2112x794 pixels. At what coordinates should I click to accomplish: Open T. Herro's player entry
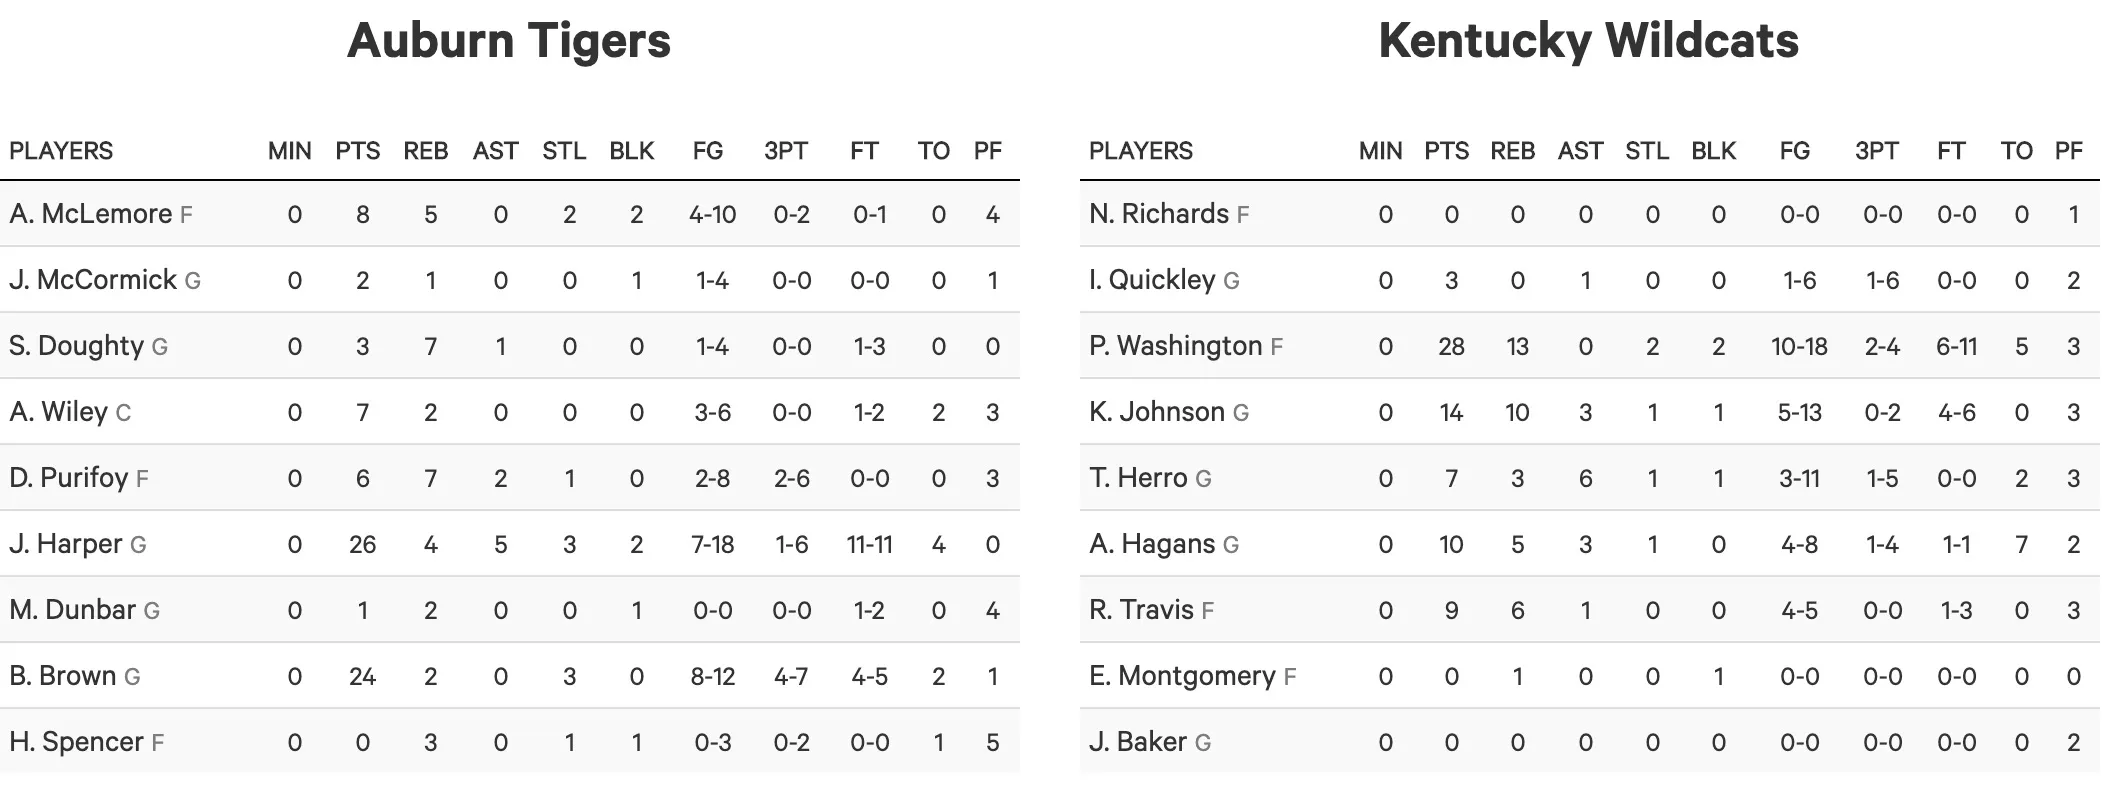[x=1138, y=478]
